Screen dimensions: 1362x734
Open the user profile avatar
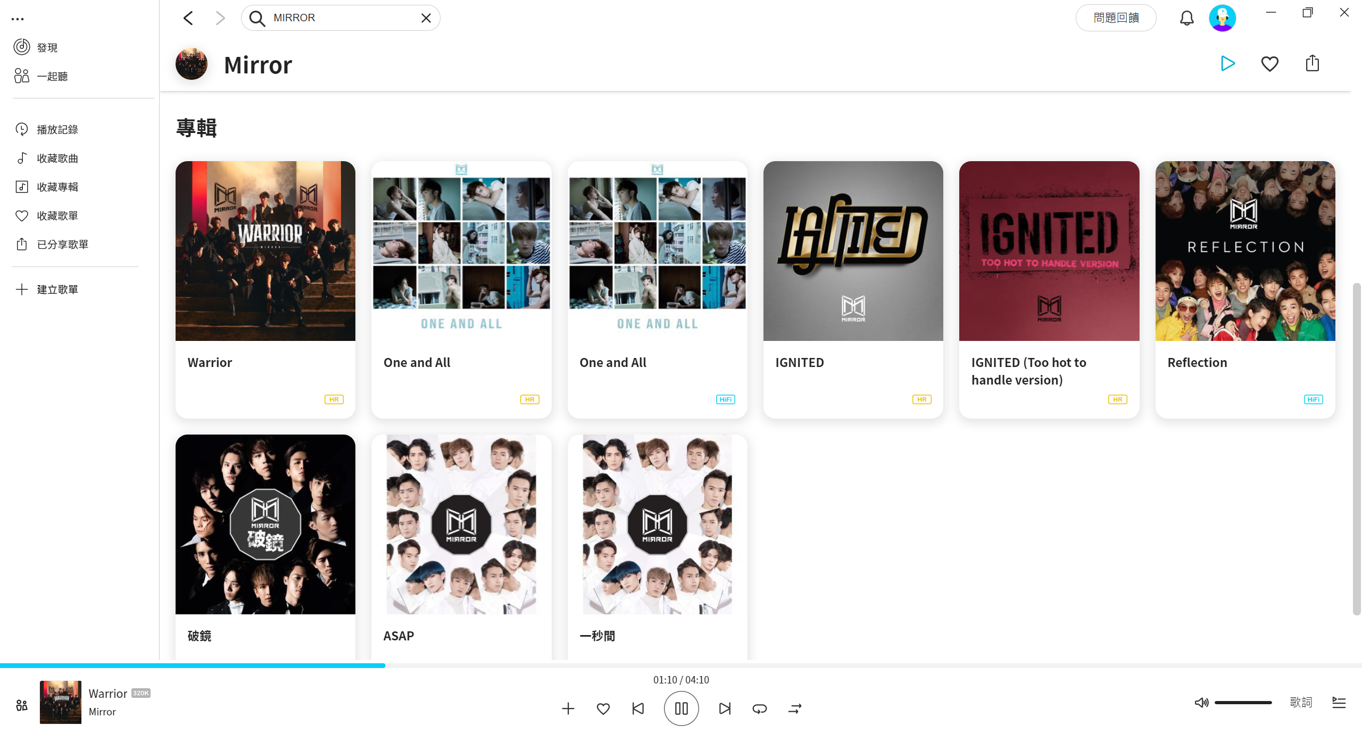(1222, 18)
